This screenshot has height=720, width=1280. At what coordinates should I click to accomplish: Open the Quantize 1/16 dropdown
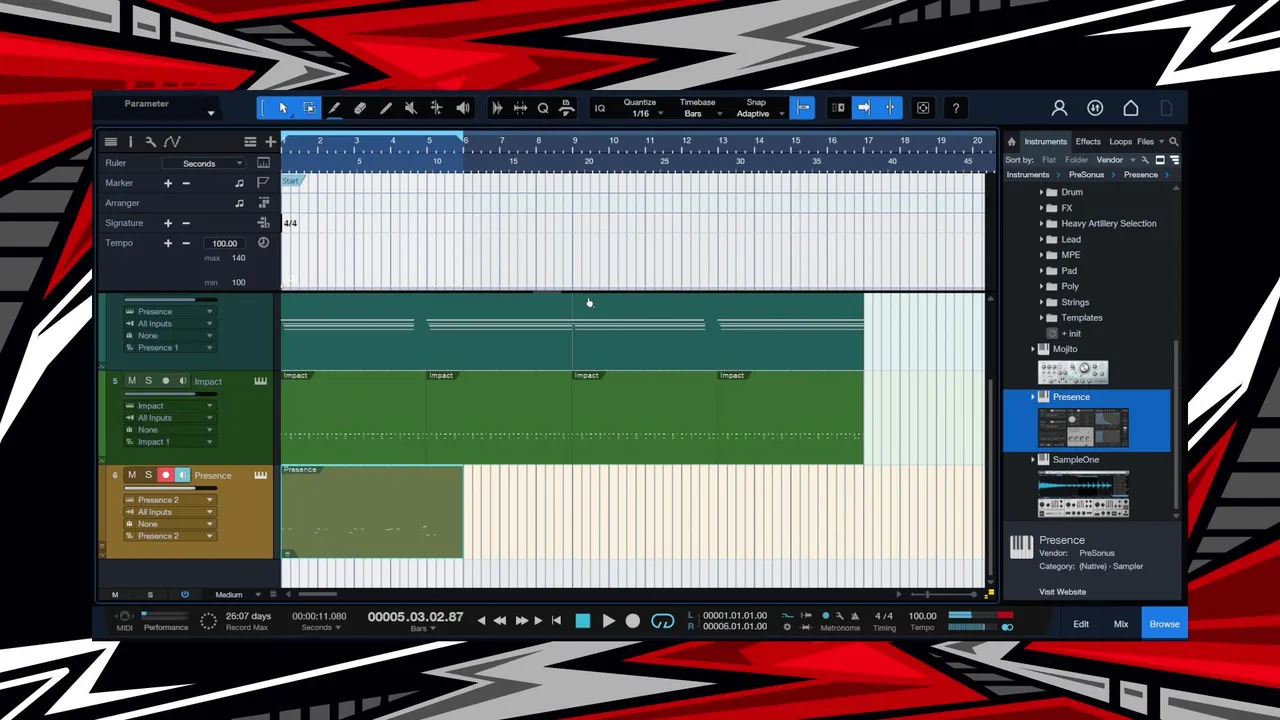click(x=641, y=108)
